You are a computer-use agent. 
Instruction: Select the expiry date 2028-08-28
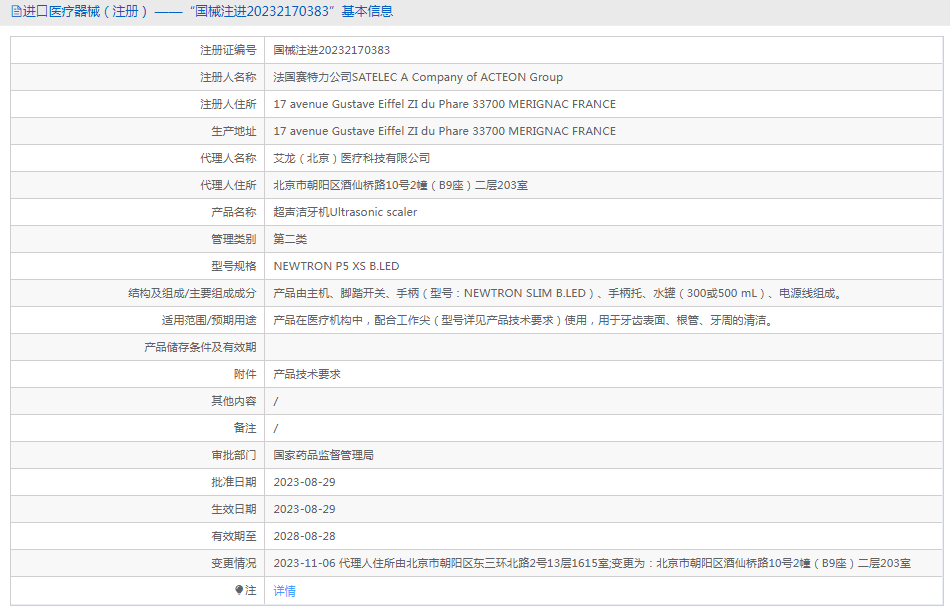(305, 536)
